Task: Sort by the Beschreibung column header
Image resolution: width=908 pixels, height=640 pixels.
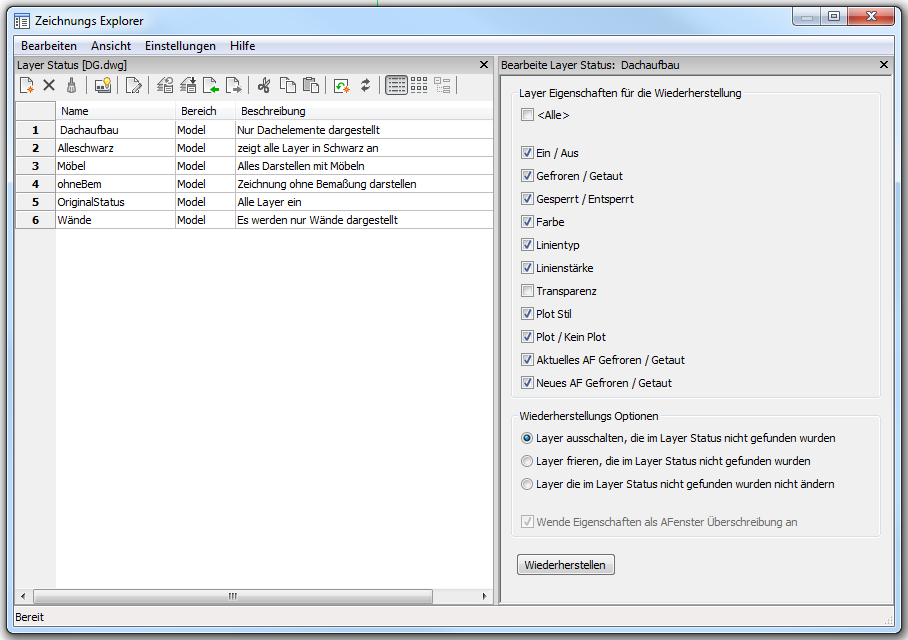Action: click(x=273, y=111)
